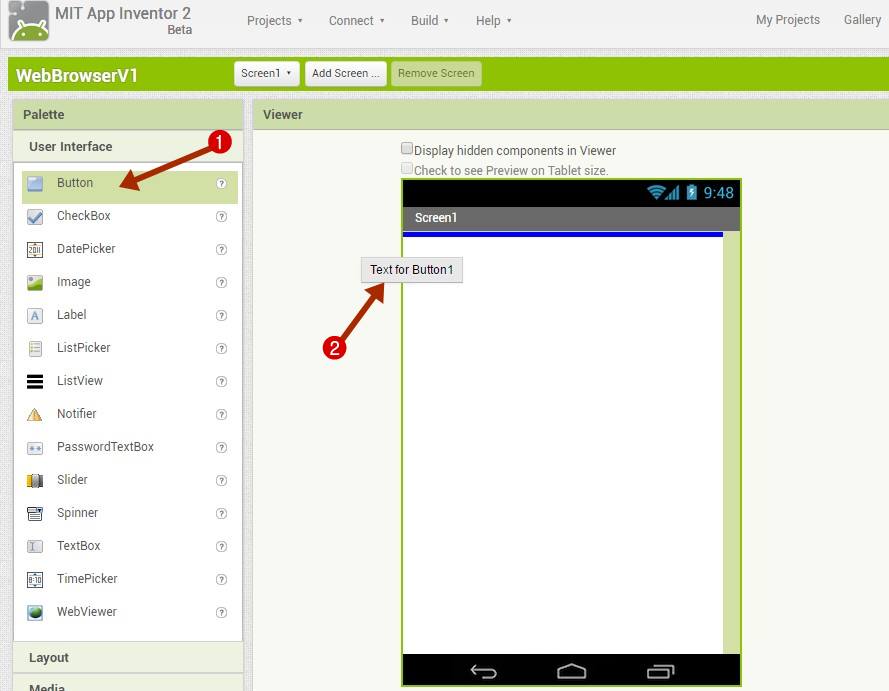The width and height of the screenshot is (889, 691).
Task: Click the Remove Screen button
Action: coord(436,74)
